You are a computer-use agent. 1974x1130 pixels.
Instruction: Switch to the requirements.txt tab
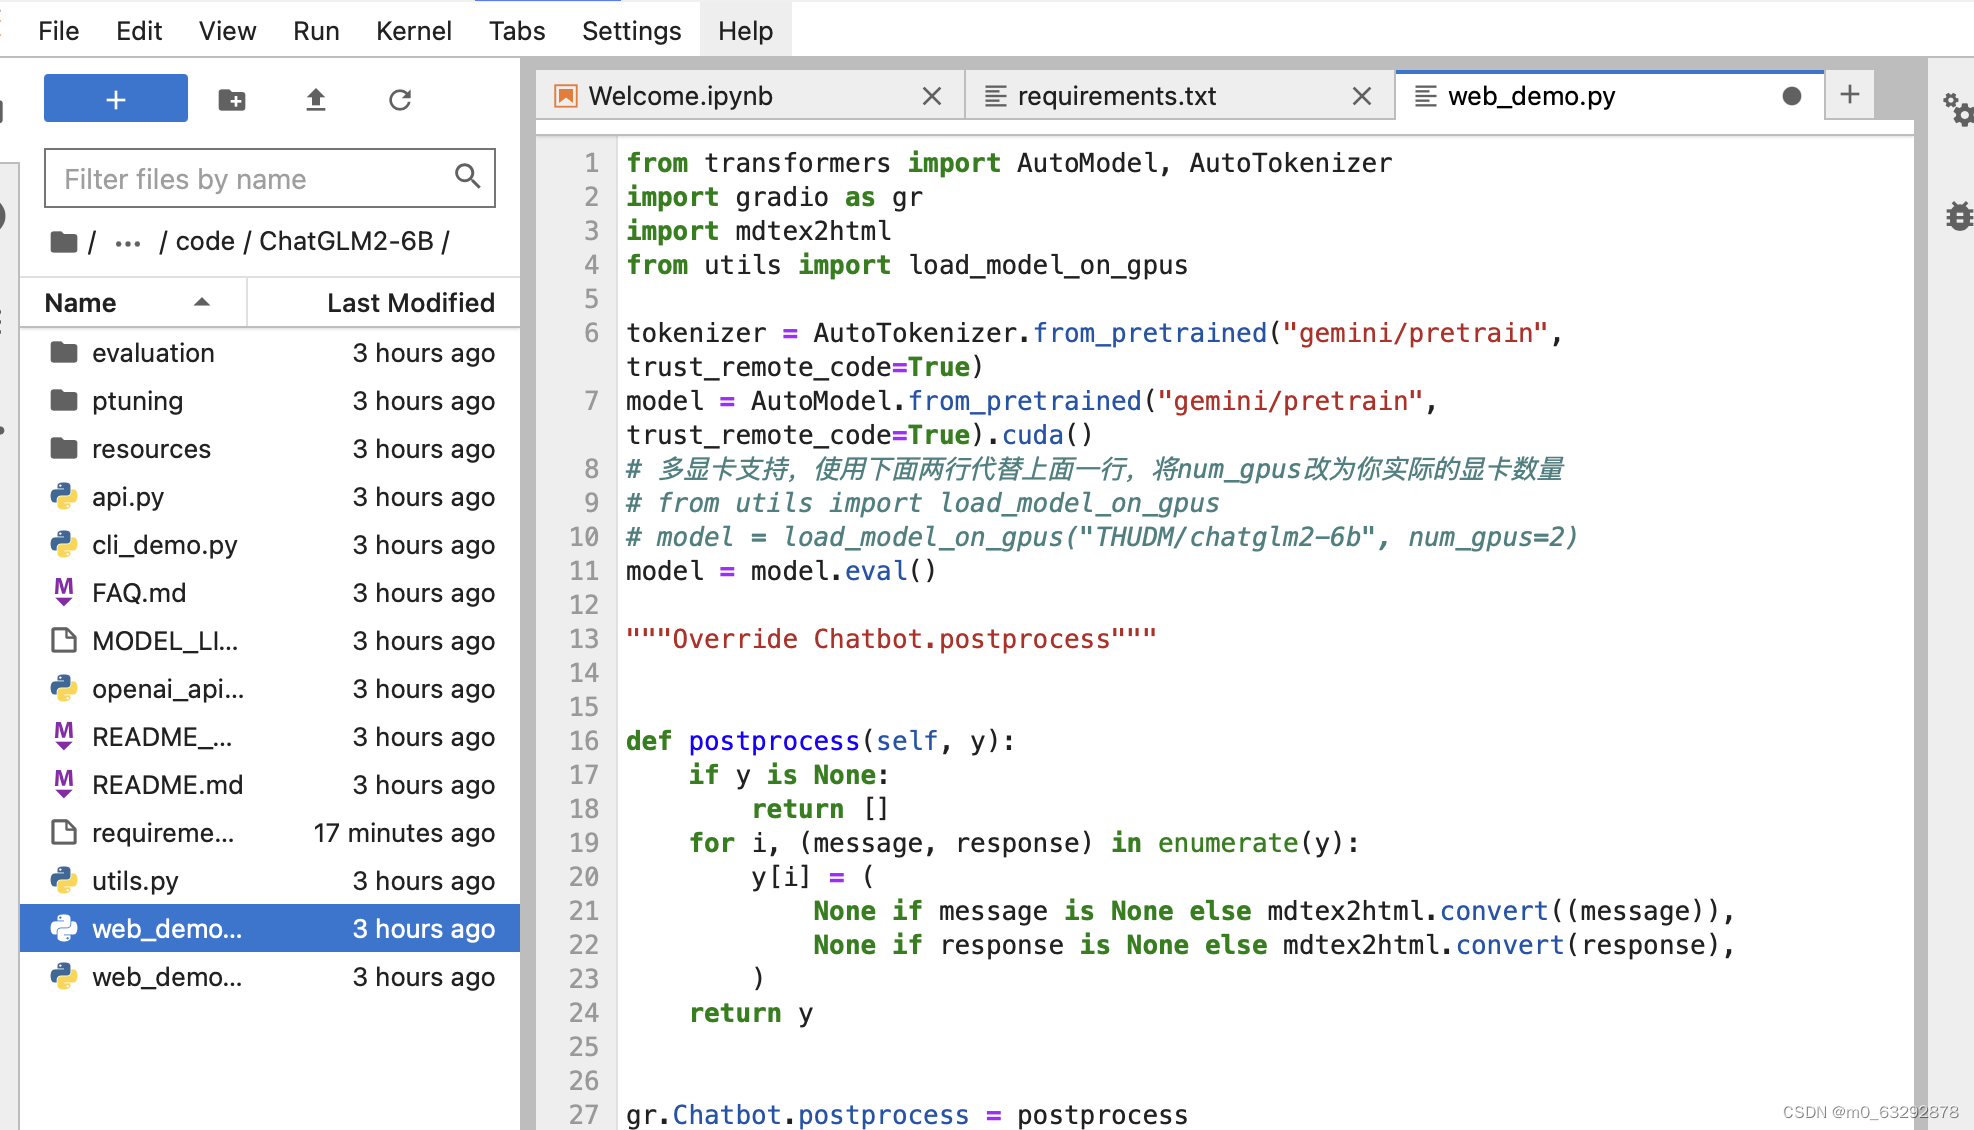pos(1116,96)
